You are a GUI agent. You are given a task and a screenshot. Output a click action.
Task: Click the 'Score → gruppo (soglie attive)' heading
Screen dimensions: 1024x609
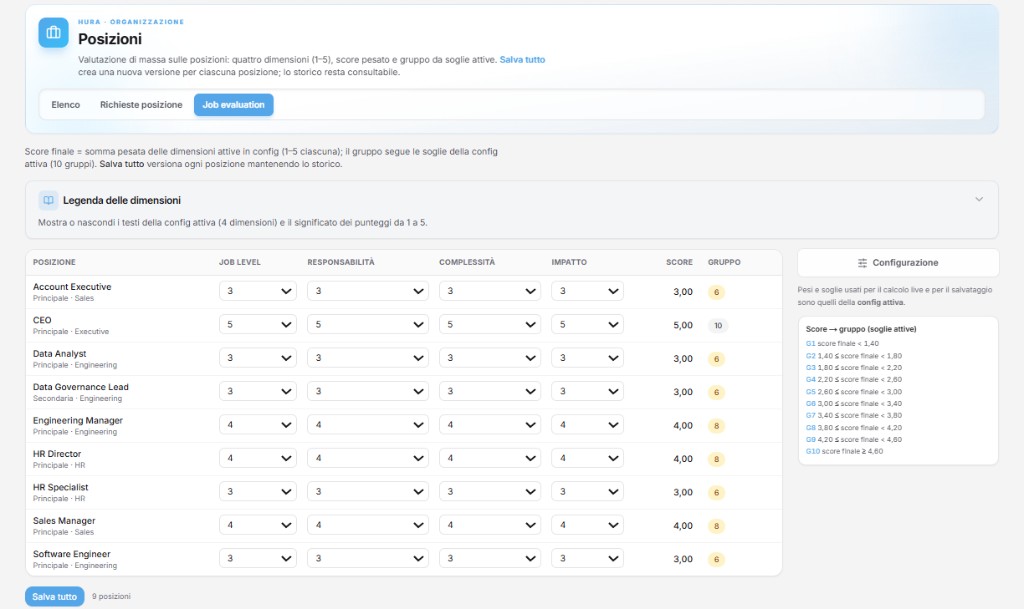861,329
